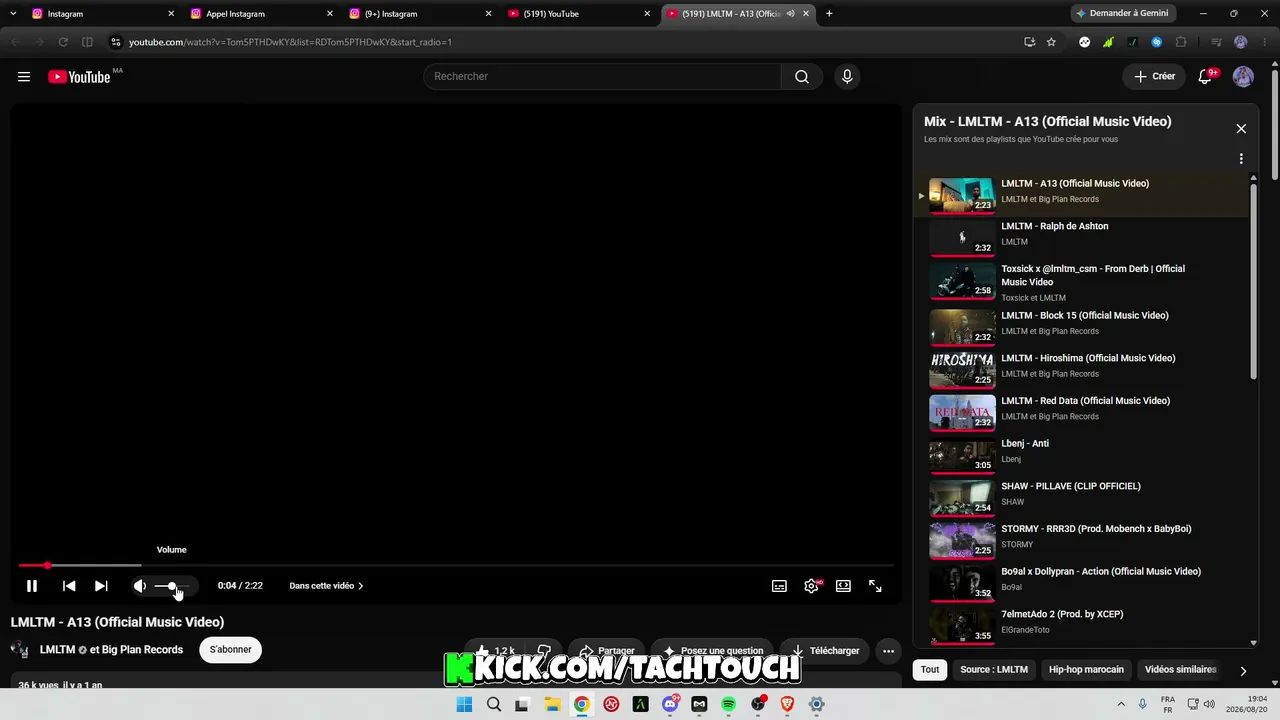Click the 'Demander à Gemini' button
Viewport: 1280px width, 720px height.
[1123, 14]
